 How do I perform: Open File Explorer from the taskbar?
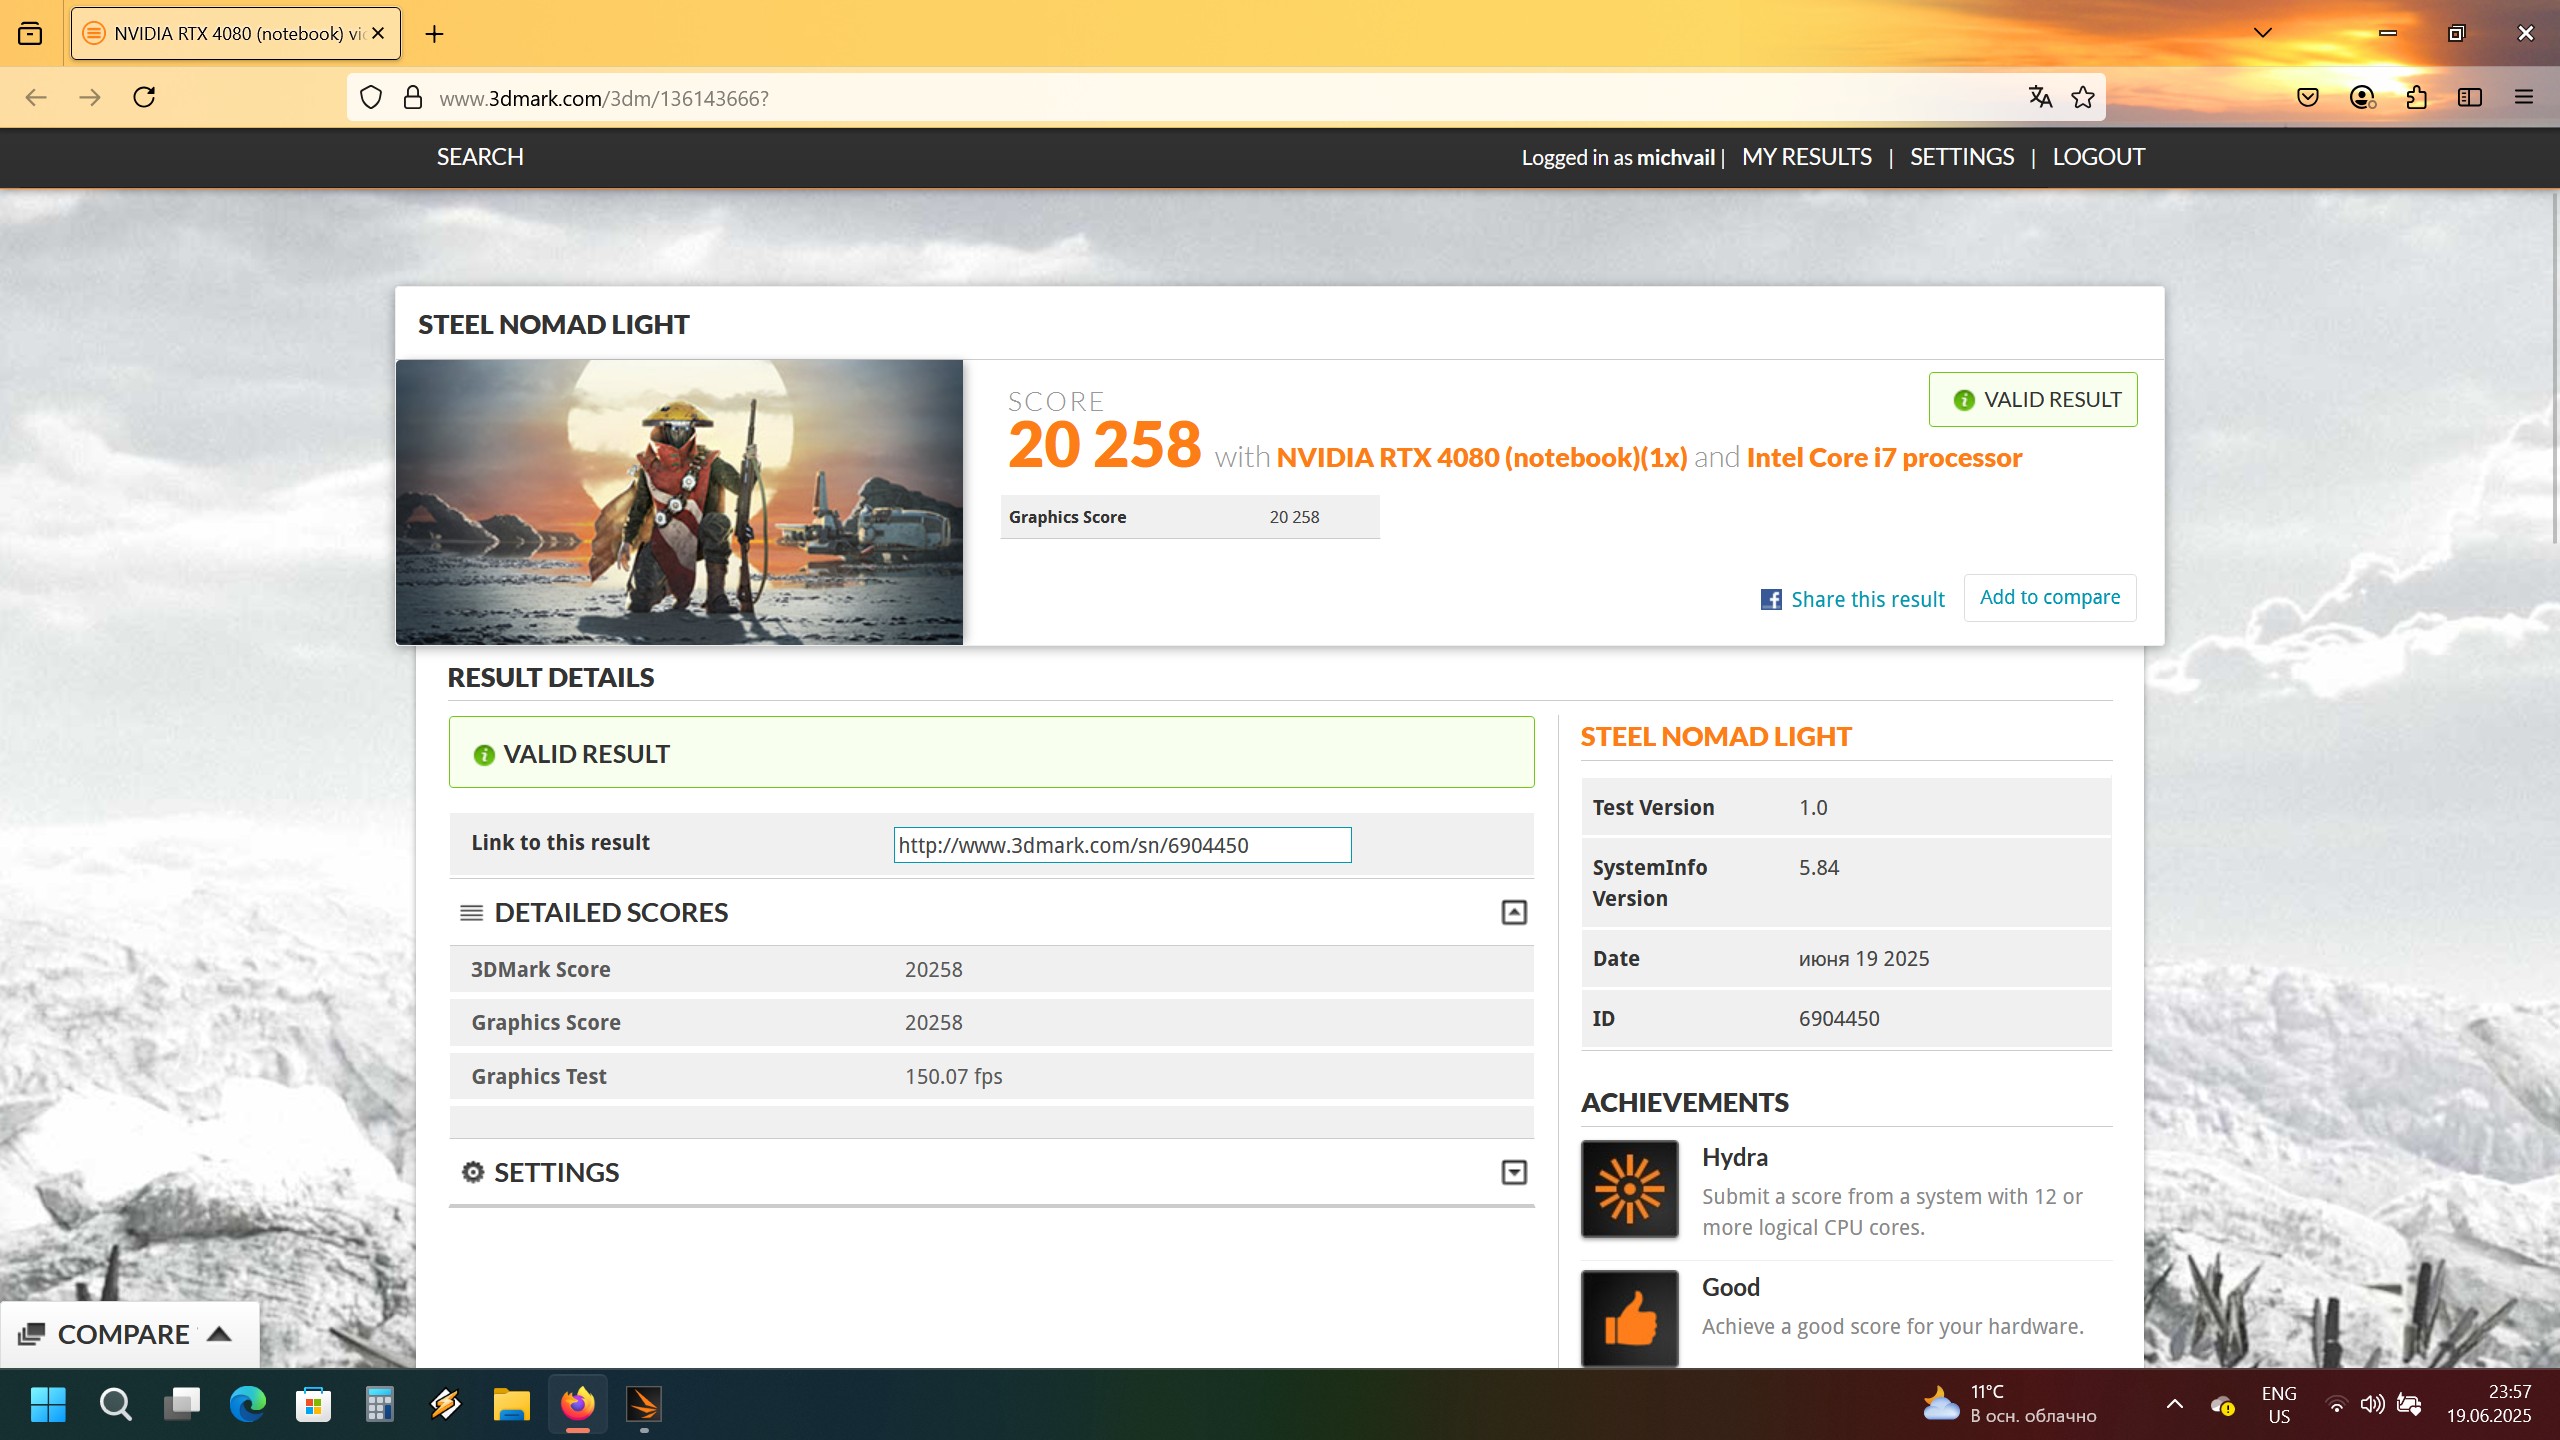pyautogui.click(x=511, y=1405)
